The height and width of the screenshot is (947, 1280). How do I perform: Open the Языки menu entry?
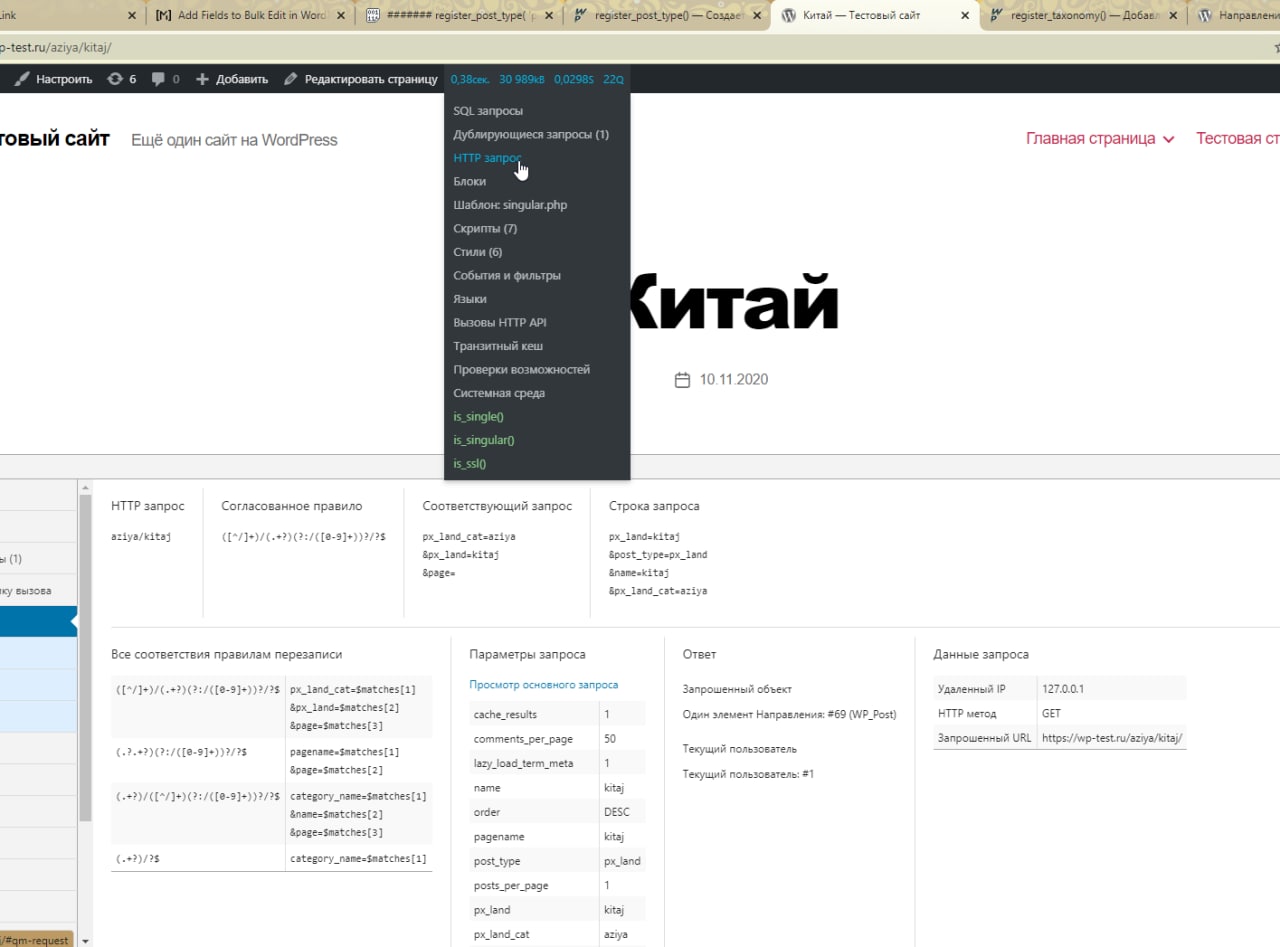click(x=470, y=299)
